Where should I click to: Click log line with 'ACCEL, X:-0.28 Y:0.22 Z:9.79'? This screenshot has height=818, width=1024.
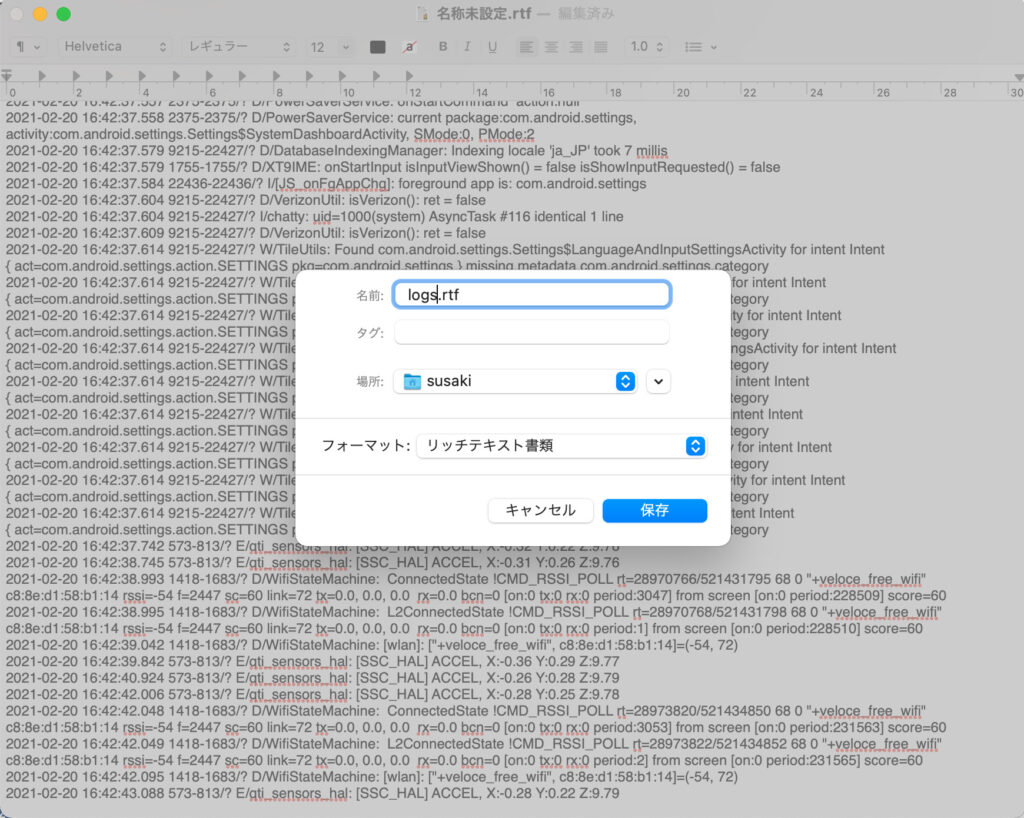[312, 794]
